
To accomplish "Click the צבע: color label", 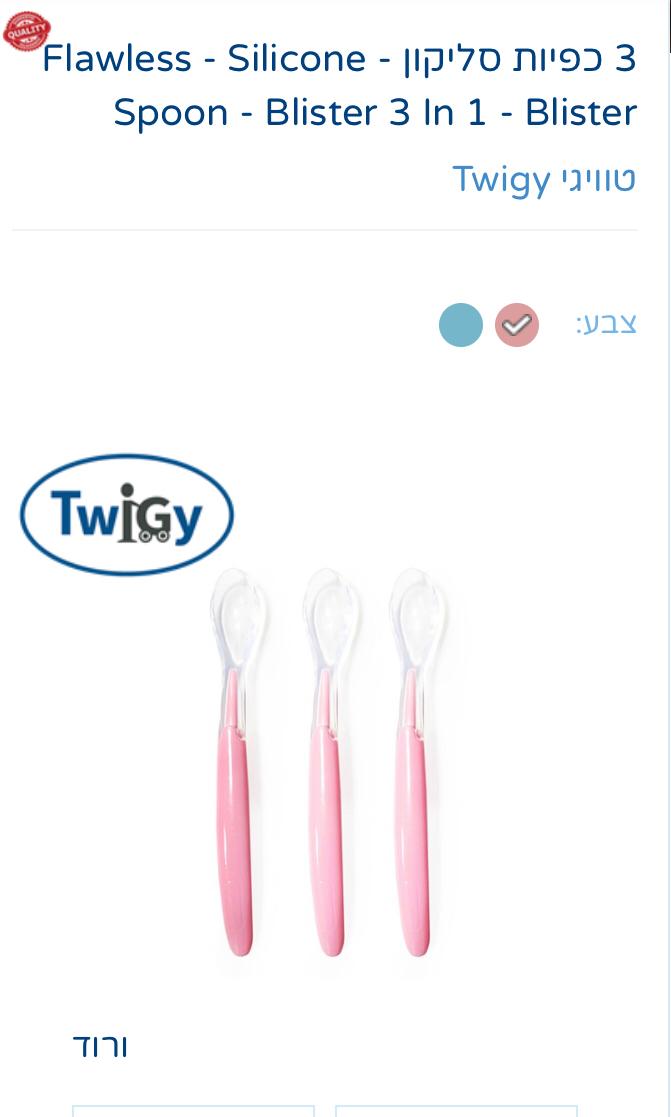I will click(606, 324).
